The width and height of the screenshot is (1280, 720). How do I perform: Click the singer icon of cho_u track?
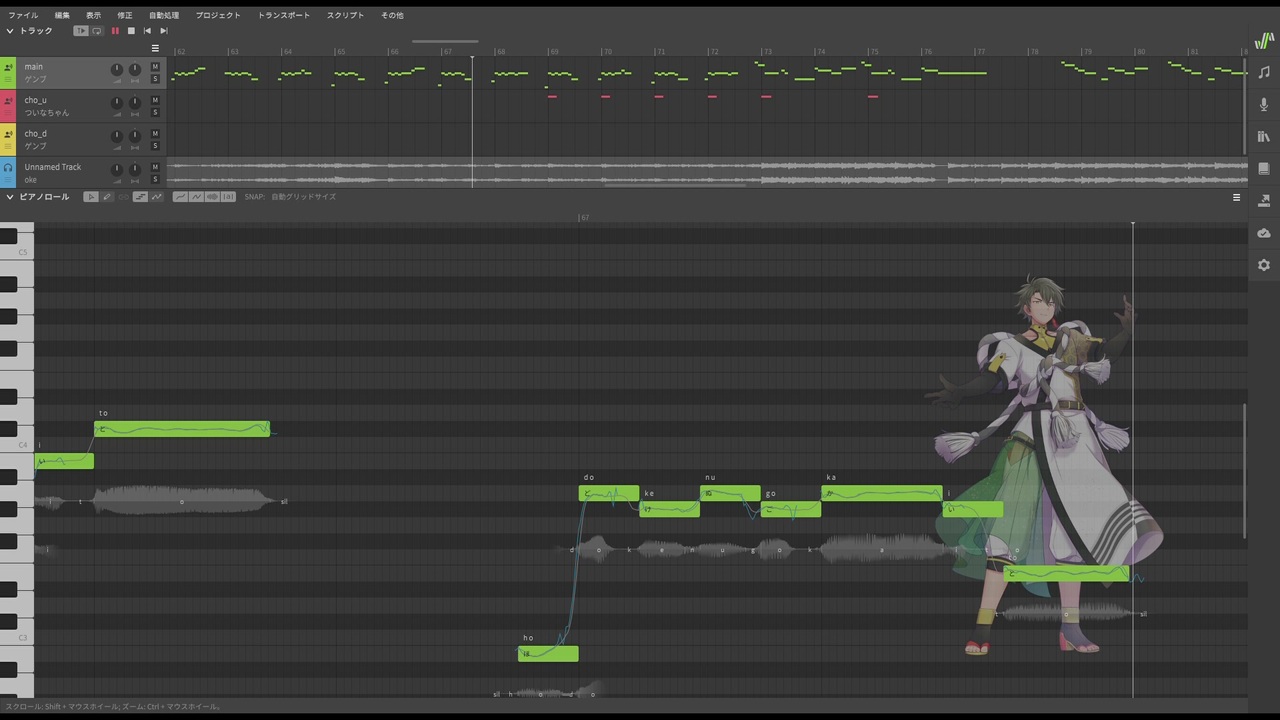click(8, 101)
